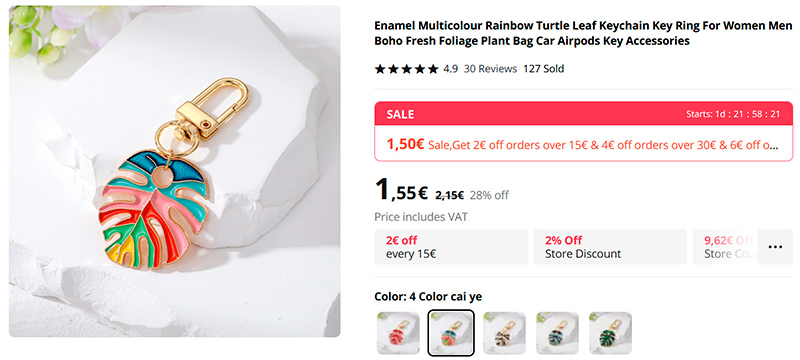Screen dimensions: 800x360
Task: Click the 28% off discount label
Action: click(x=489, y=195)
